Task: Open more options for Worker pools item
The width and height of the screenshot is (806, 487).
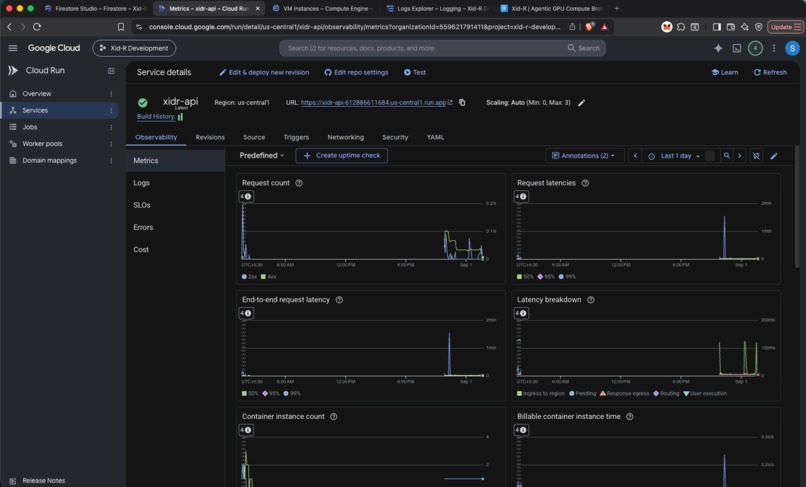Action: 111,143
